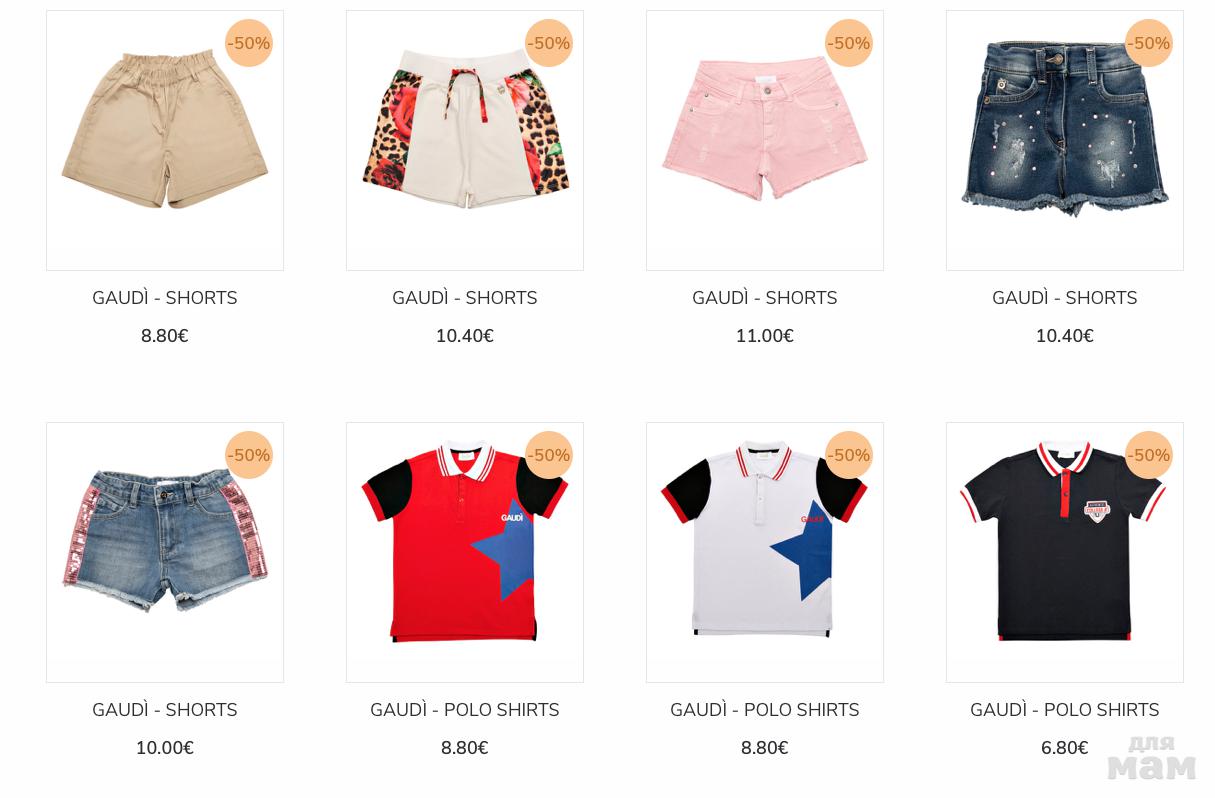Open the black polo shirt image
Viewport: 1215px width, 798px height.
coord(1065,552)
